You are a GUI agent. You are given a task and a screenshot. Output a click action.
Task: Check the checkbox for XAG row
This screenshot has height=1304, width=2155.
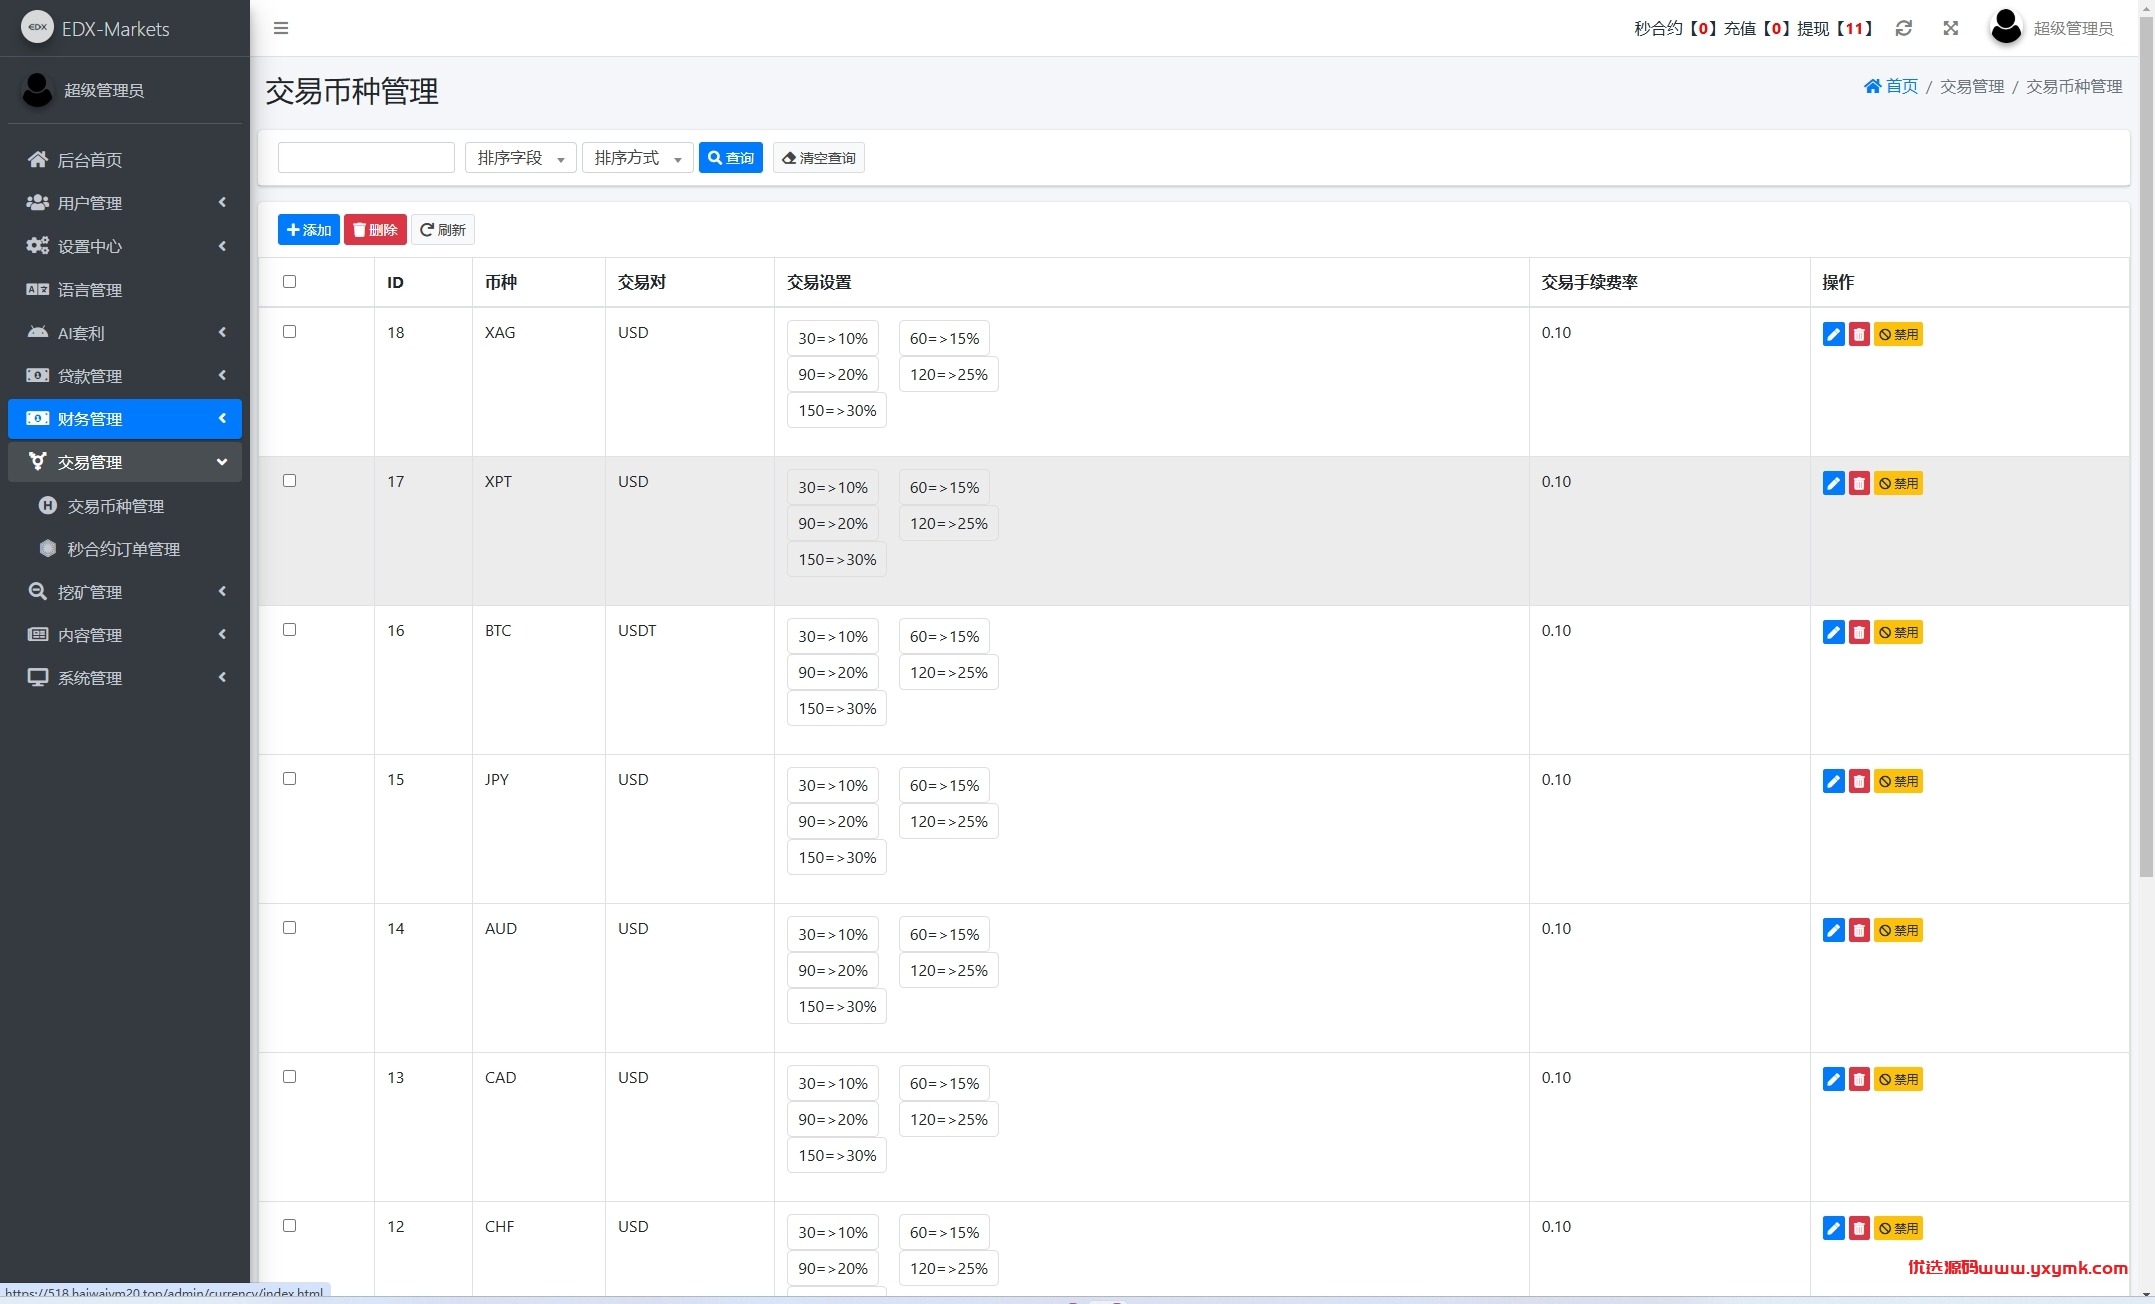(x=290, y=331)
